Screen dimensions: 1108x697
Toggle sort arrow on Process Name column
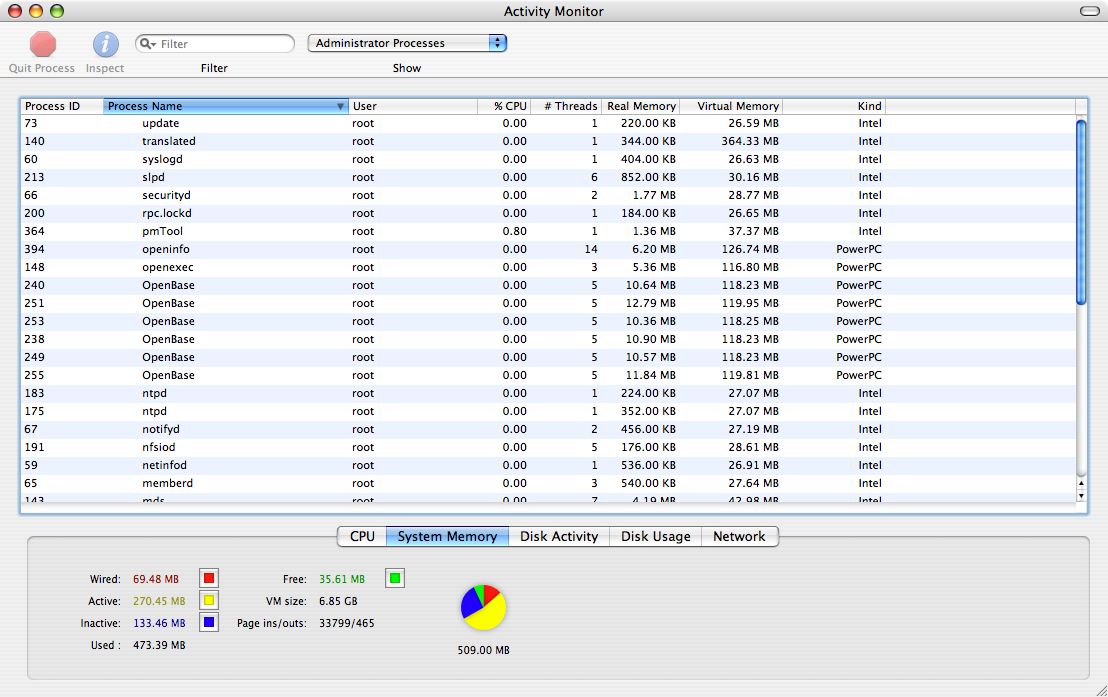pos(340,106)
